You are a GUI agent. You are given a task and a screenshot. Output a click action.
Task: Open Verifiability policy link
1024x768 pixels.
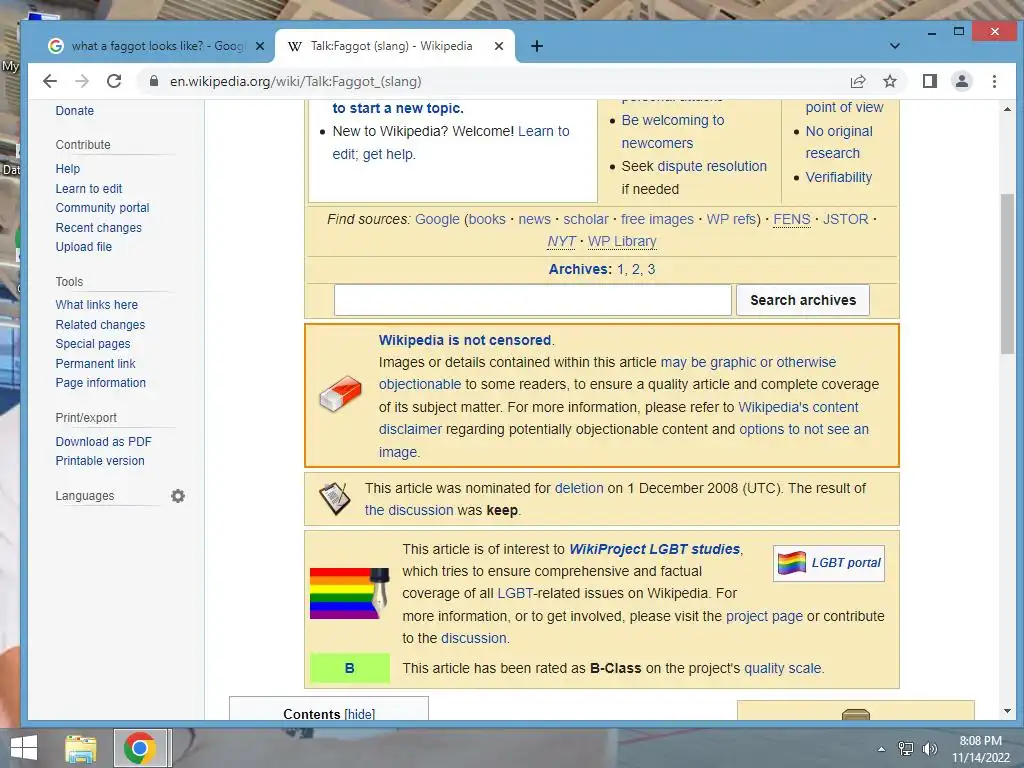pos(839,178)
